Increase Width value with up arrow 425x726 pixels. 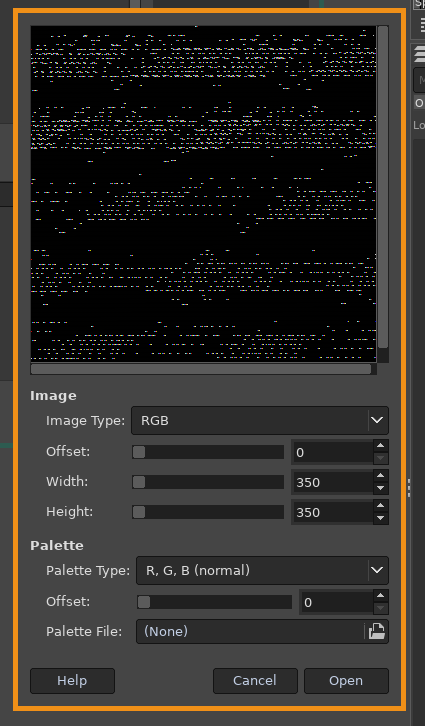click(x=381, y=476)
